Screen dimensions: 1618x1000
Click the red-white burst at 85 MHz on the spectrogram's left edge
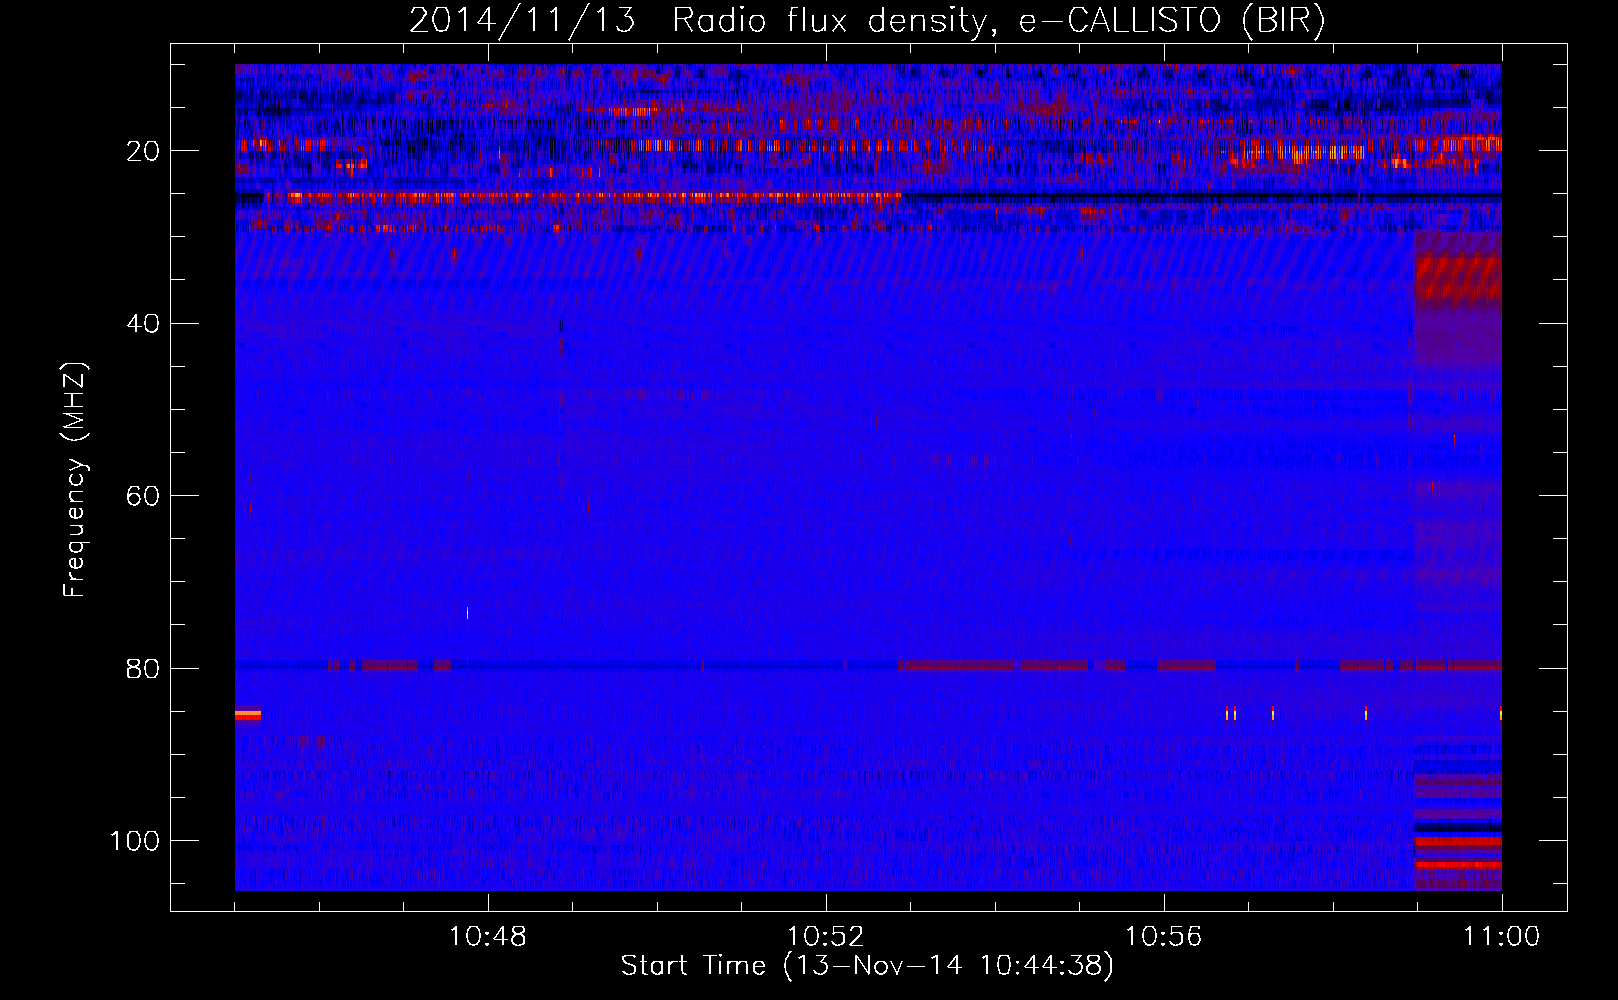pos(248,715)
